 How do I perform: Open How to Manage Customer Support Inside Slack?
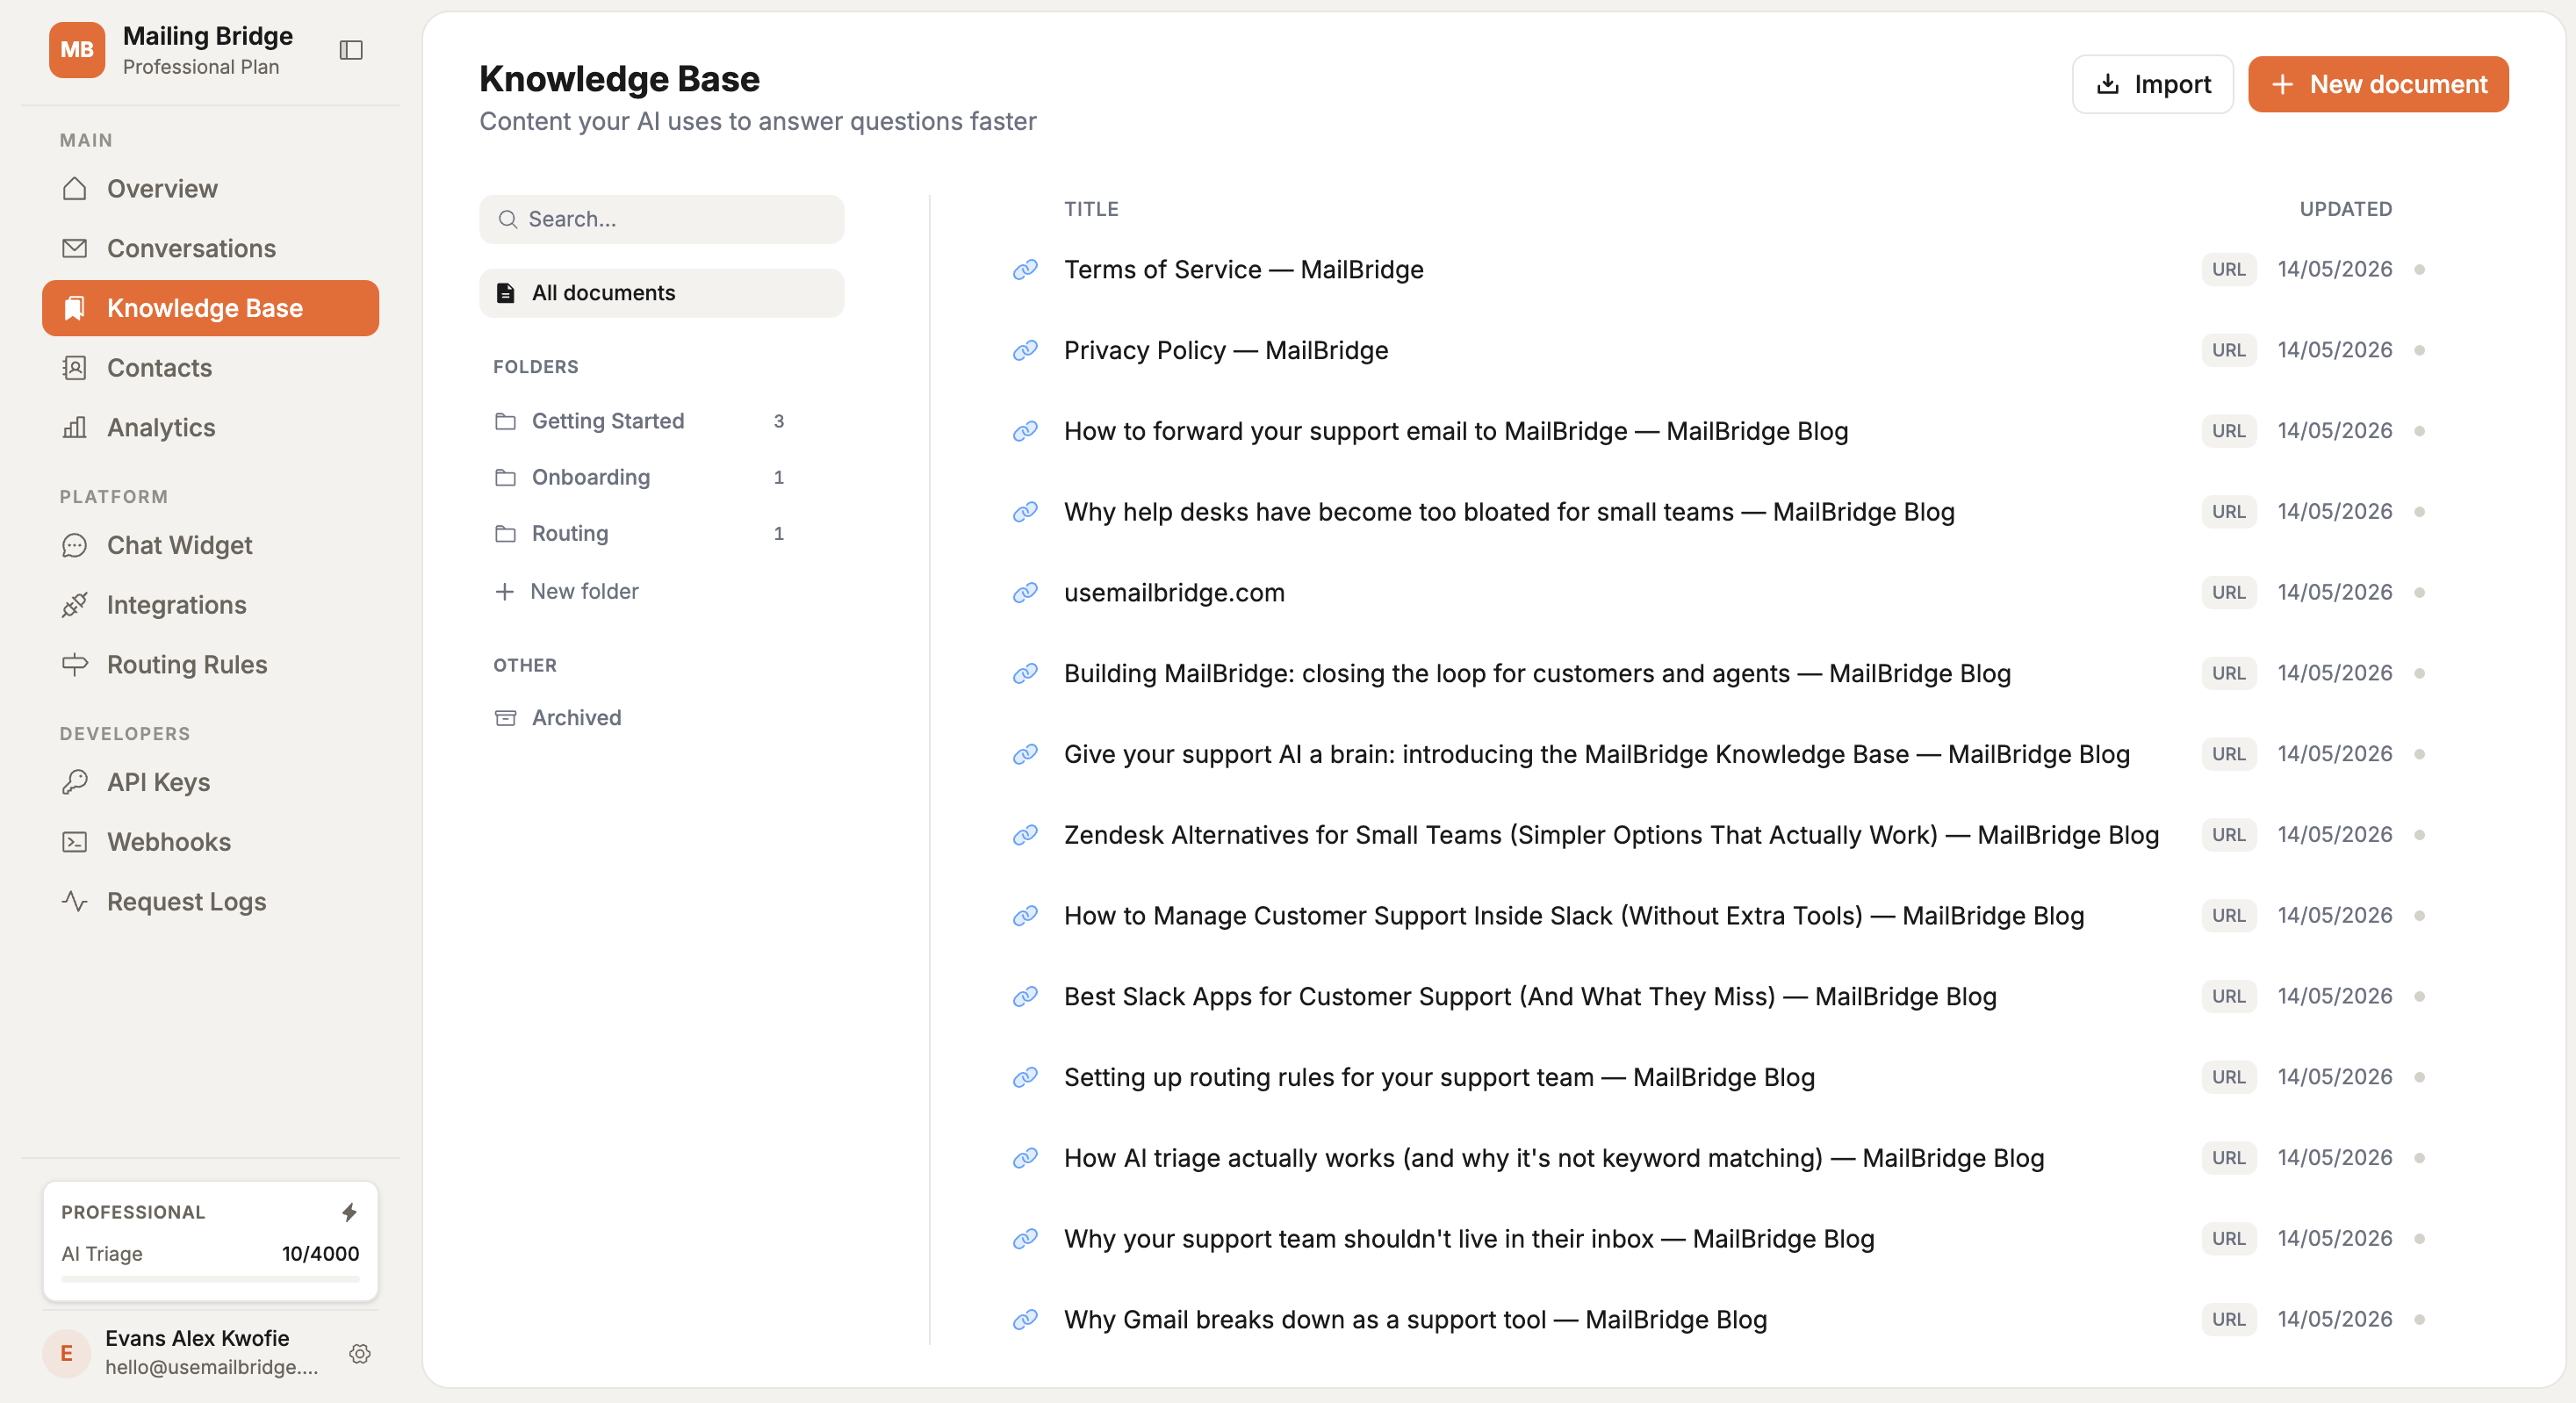[x=1573, y=915]
